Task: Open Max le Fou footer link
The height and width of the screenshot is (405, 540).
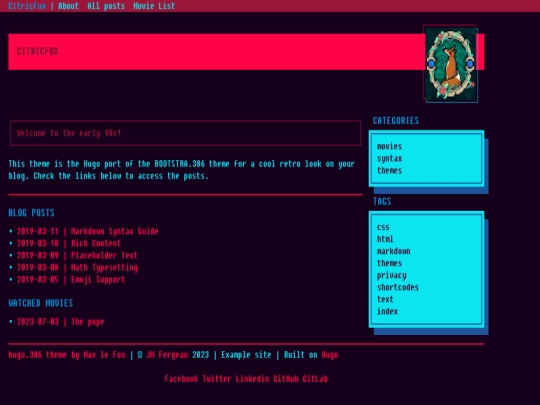Action: pyautogui.click(x=104, y=355)
